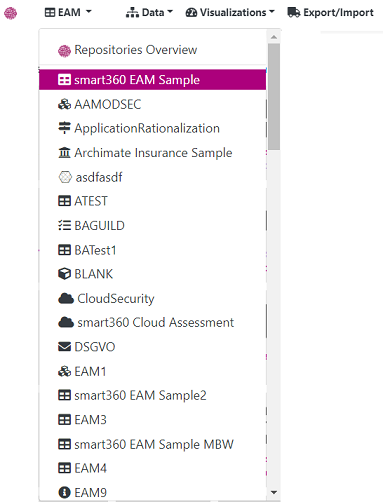Click the smart360 logo icon in navbar
383x502 pixels.
10,13
